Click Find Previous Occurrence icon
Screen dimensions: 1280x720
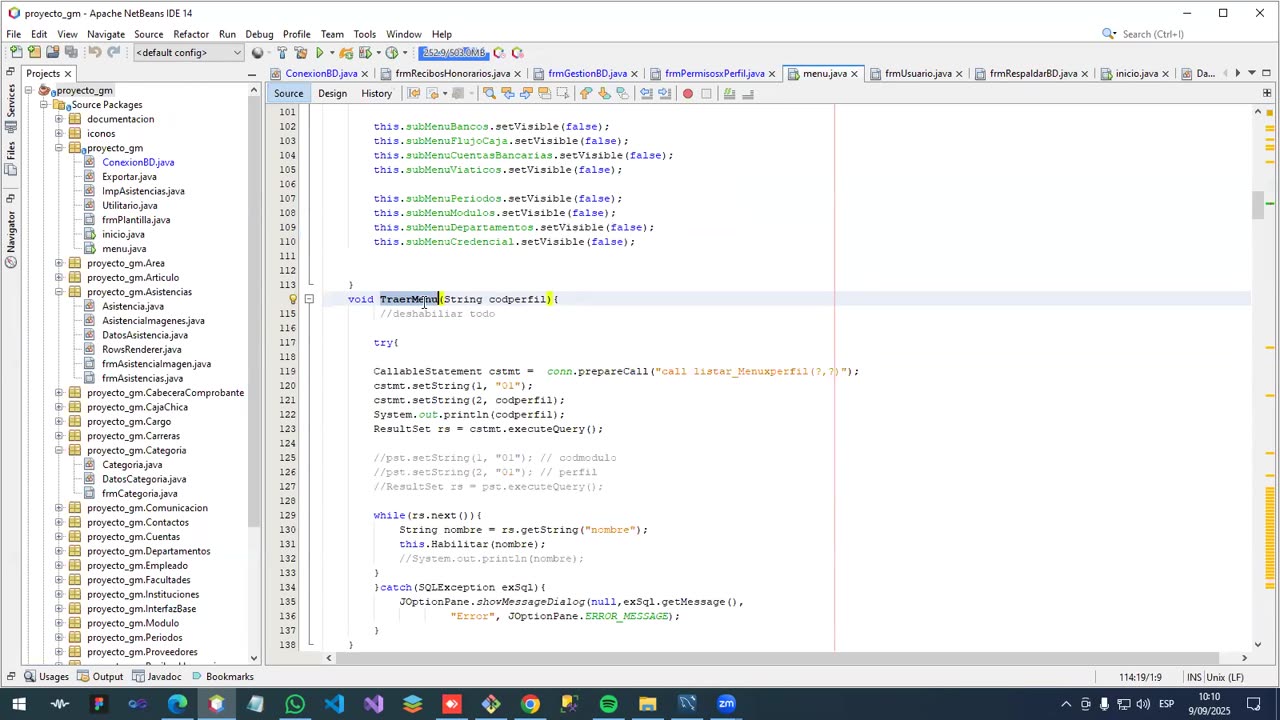(508, 93)
